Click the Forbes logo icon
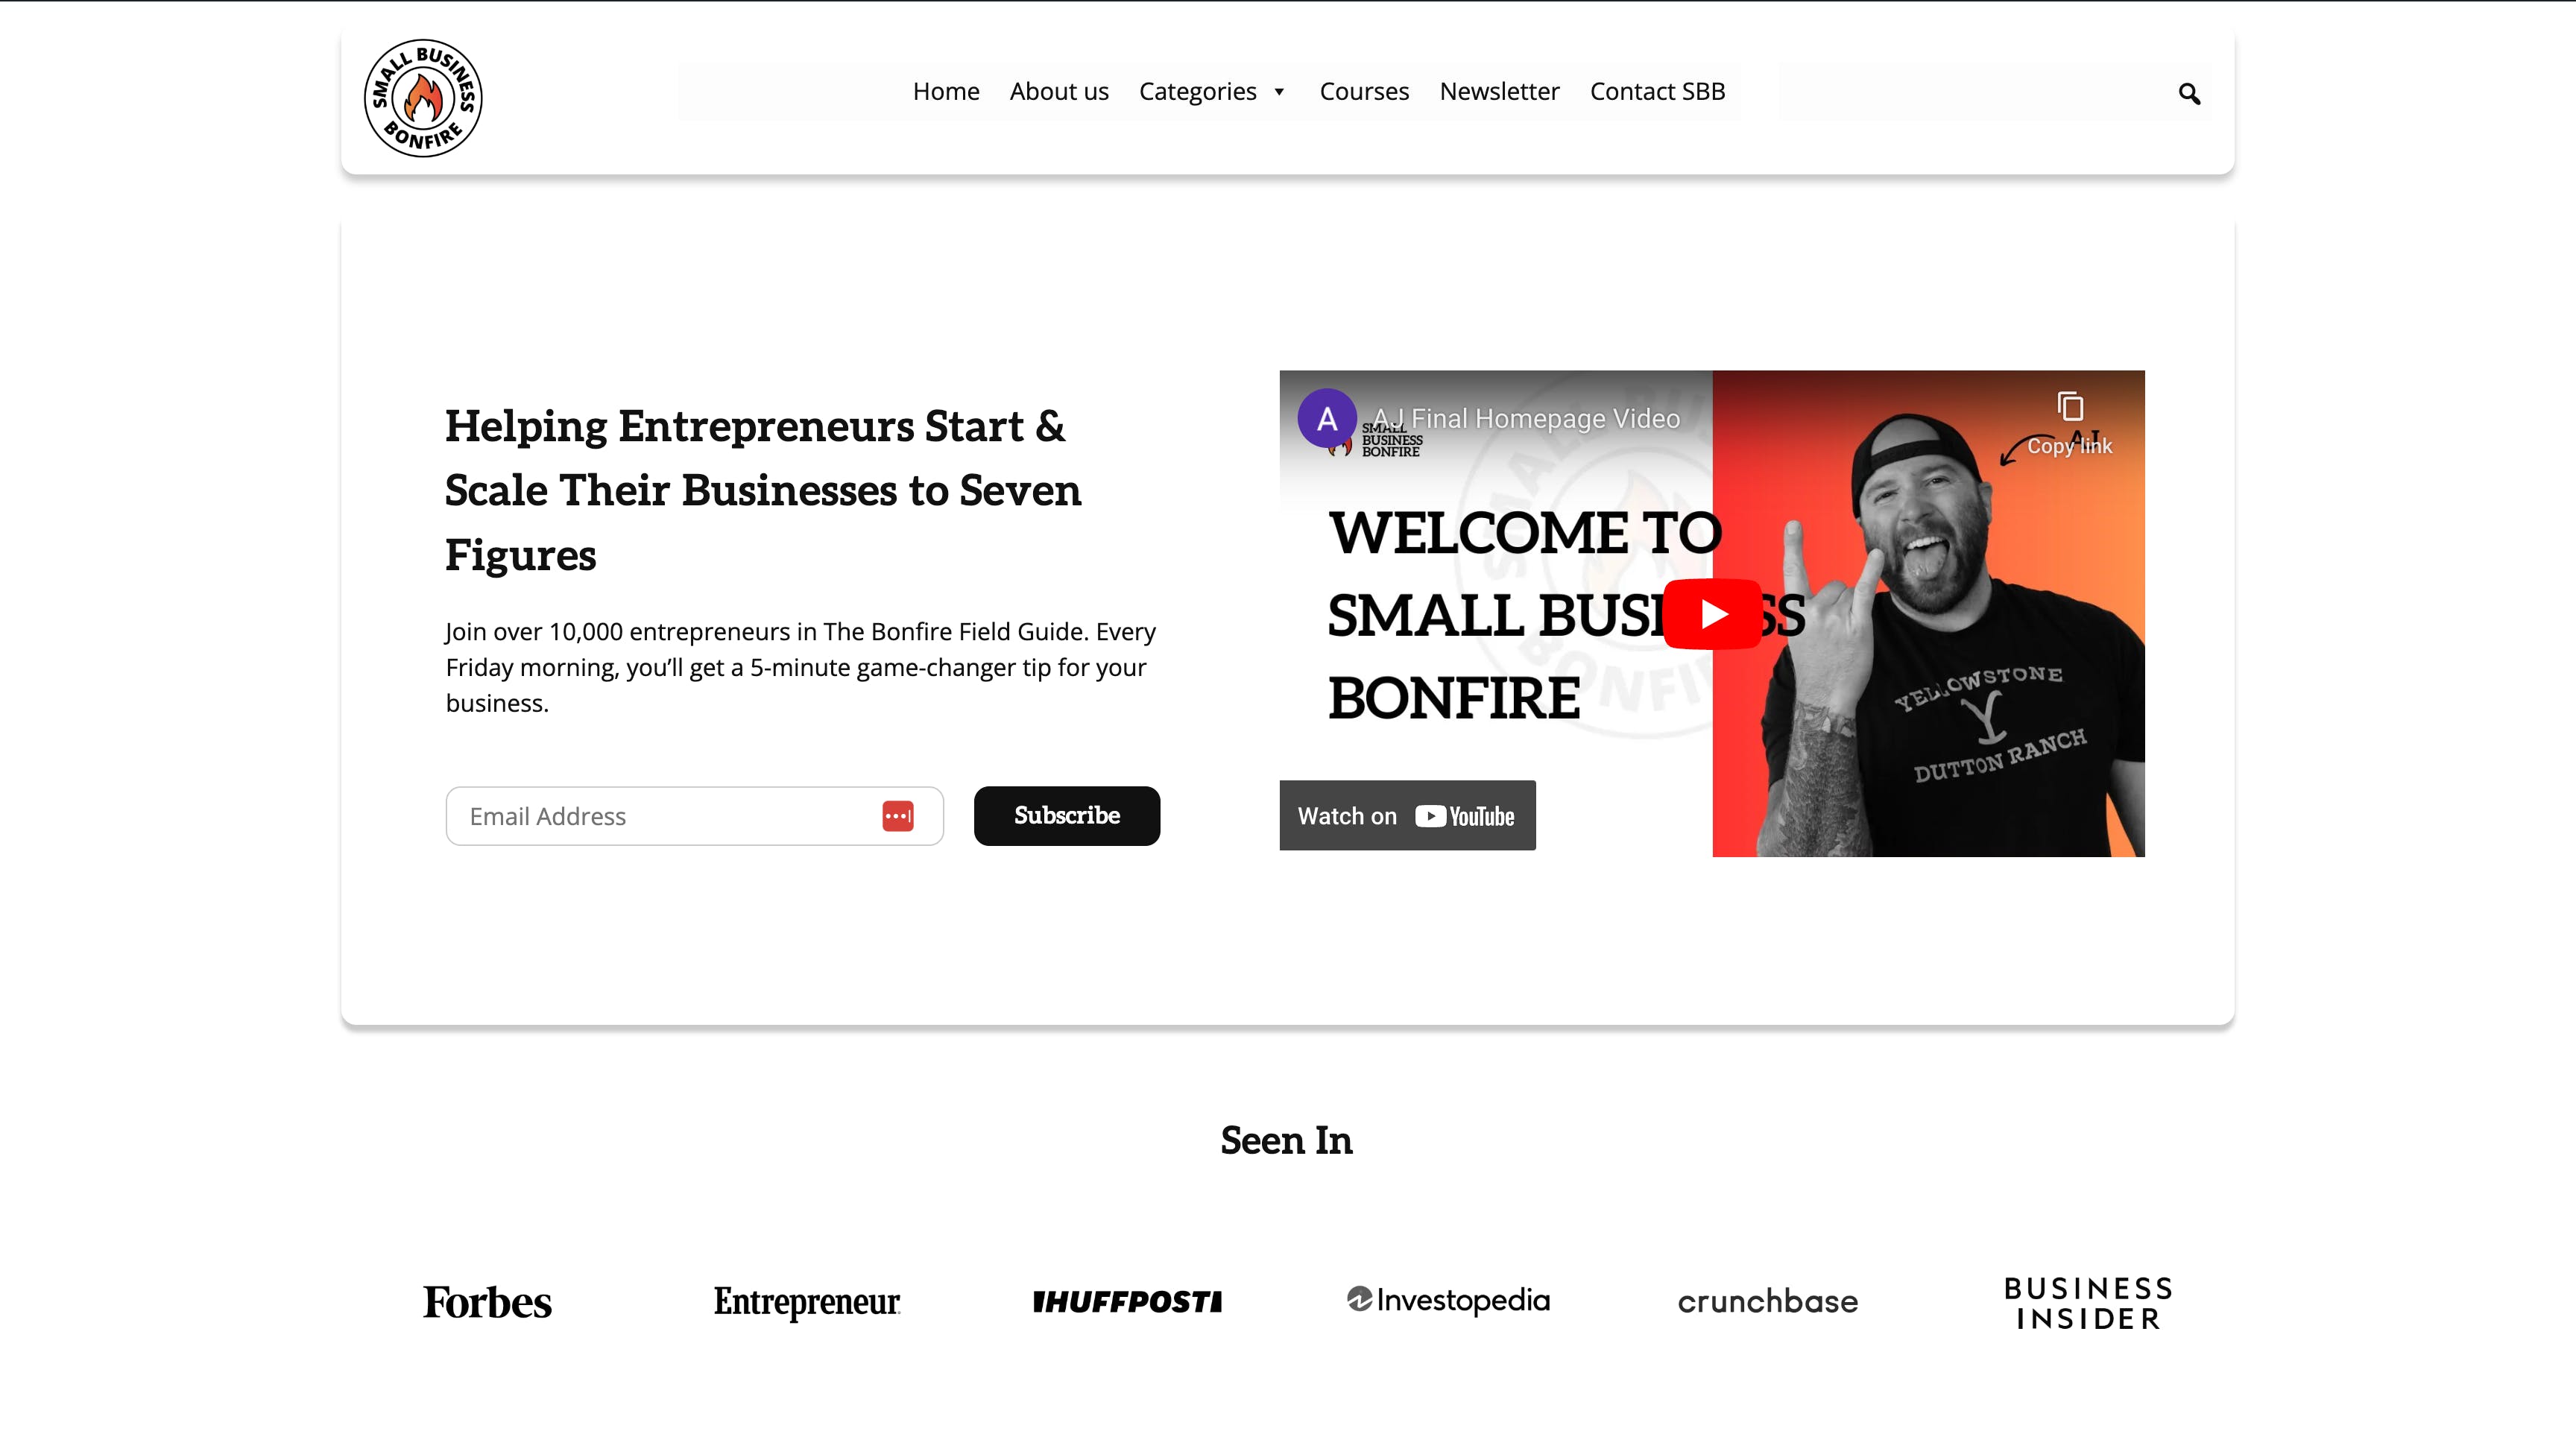 (x=487, y=1301)
